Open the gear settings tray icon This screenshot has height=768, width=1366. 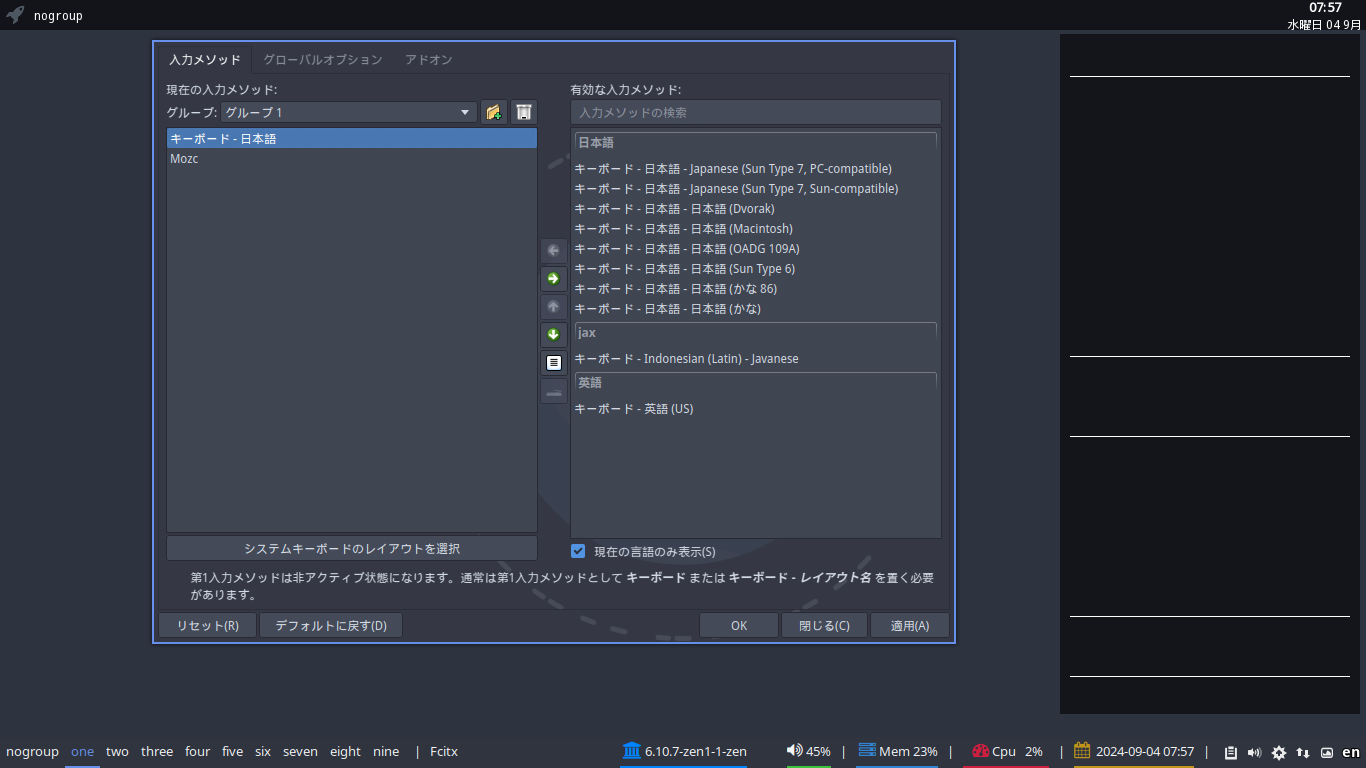(1278, 752)
